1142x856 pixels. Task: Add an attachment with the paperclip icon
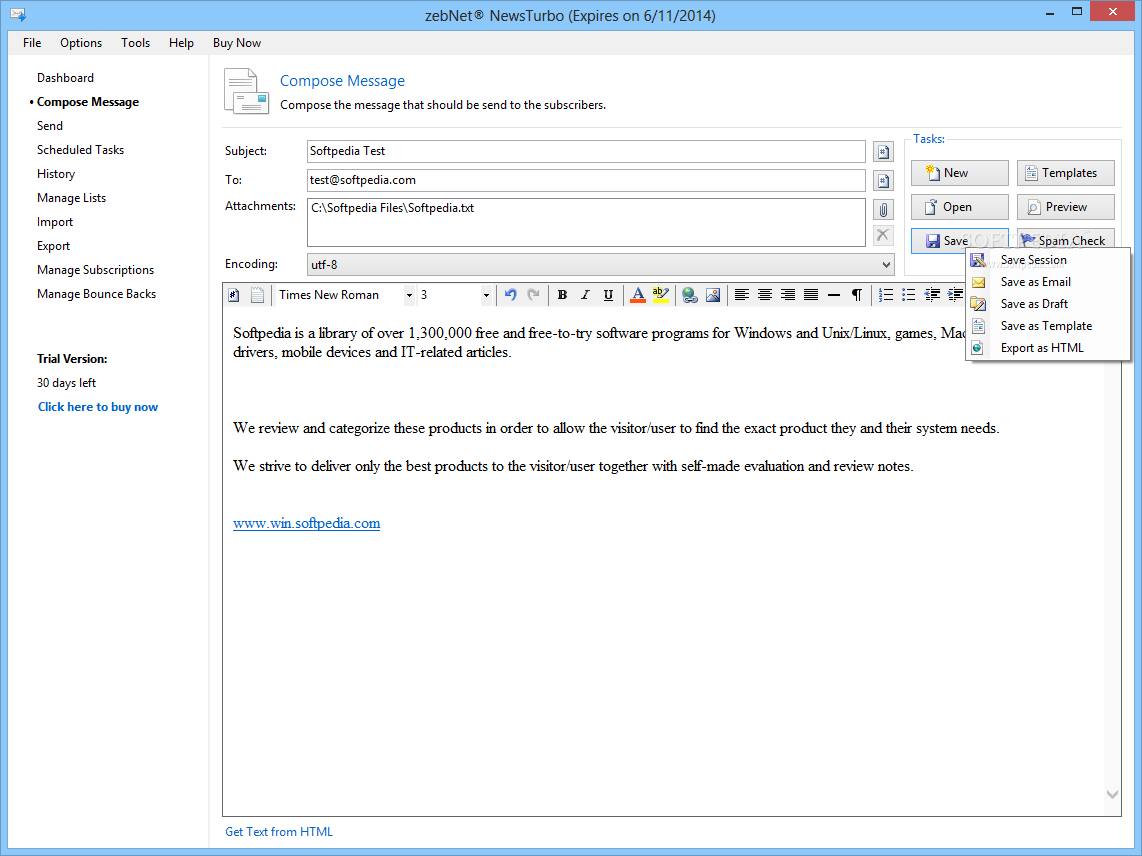pos(883,210)
